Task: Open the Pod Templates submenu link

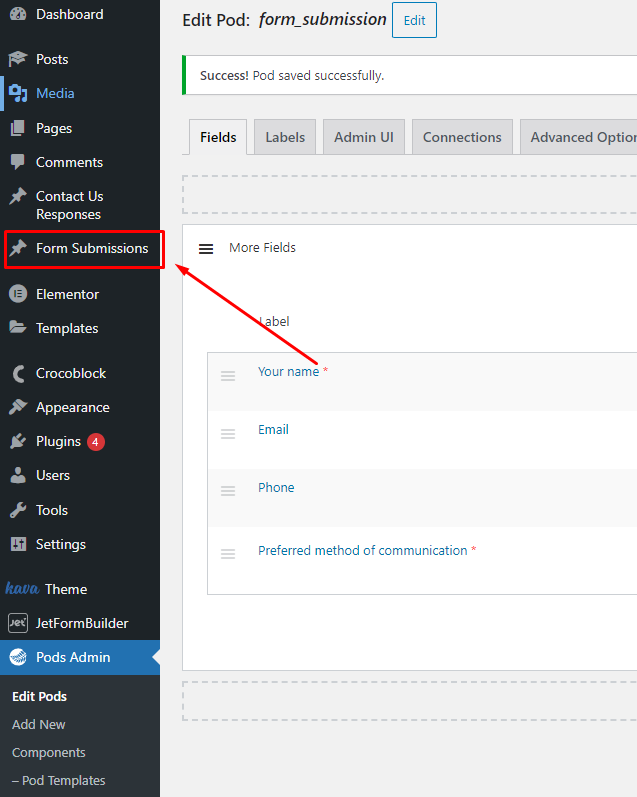Action: (58, 780)
